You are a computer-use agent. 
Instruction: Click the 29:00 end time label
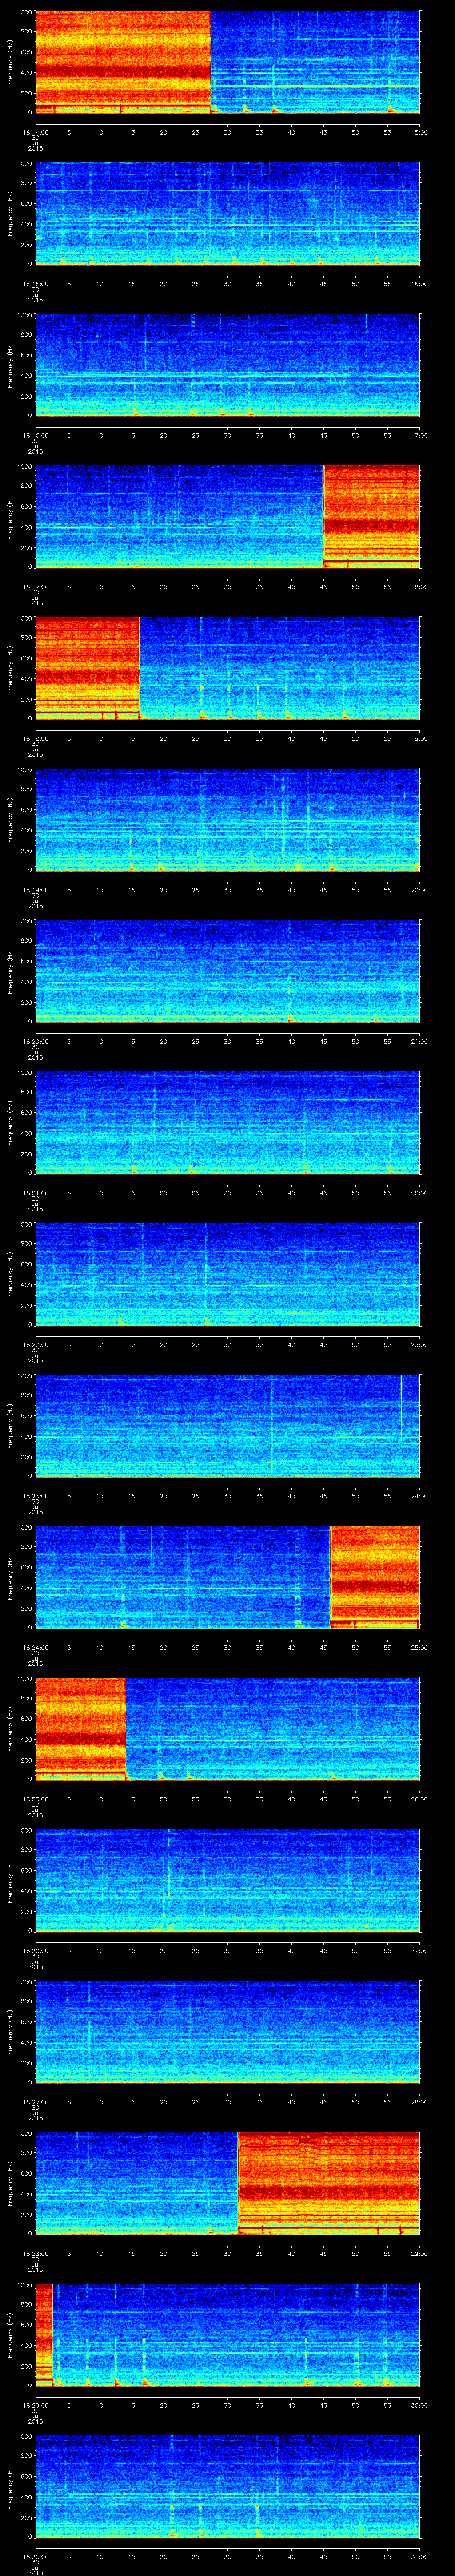pos(419,2254)
